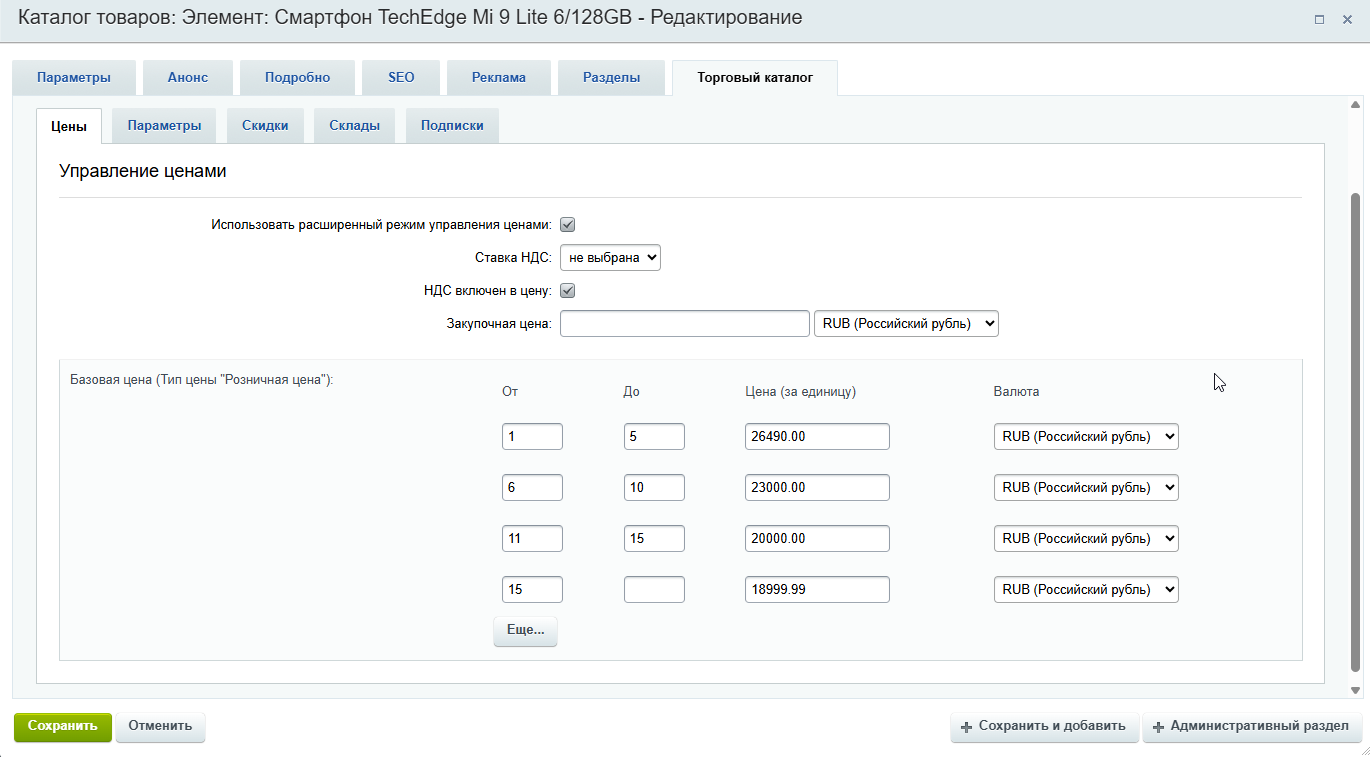Uncheck the 'НДС включен в цену' checkbox
The height and width of the screenshot is (757, 1370).
pyautogui.click(x=567, y=291)
